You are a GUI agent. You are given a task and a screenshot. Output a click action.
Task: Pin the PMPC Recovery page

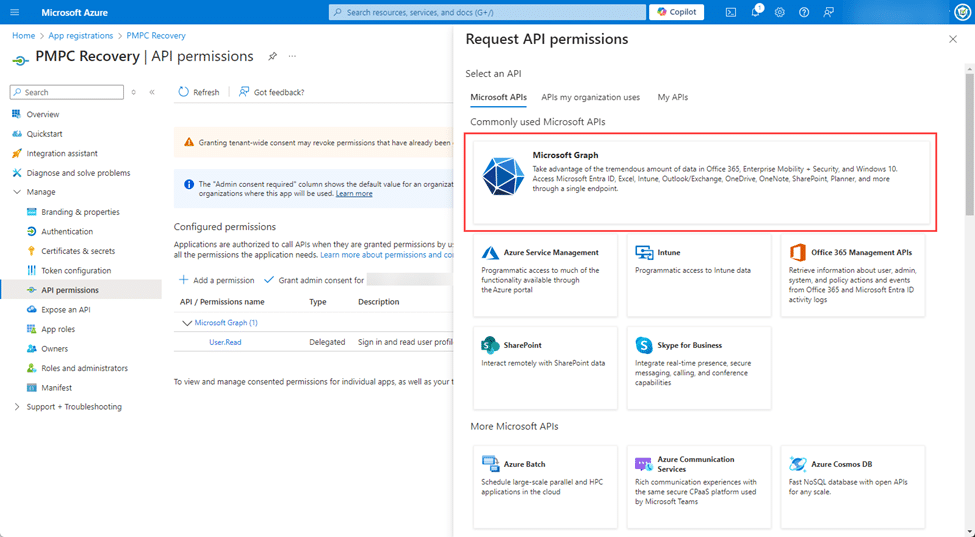[272, 57]
